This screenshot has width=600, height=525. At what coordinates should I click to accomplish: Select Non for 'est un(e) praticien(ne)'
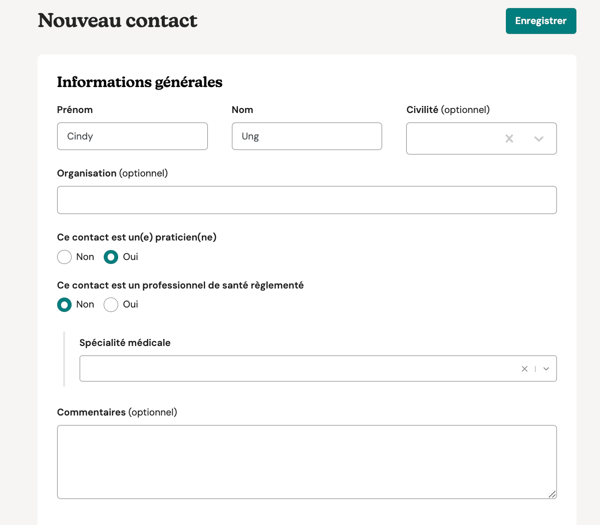coord(65,257)
